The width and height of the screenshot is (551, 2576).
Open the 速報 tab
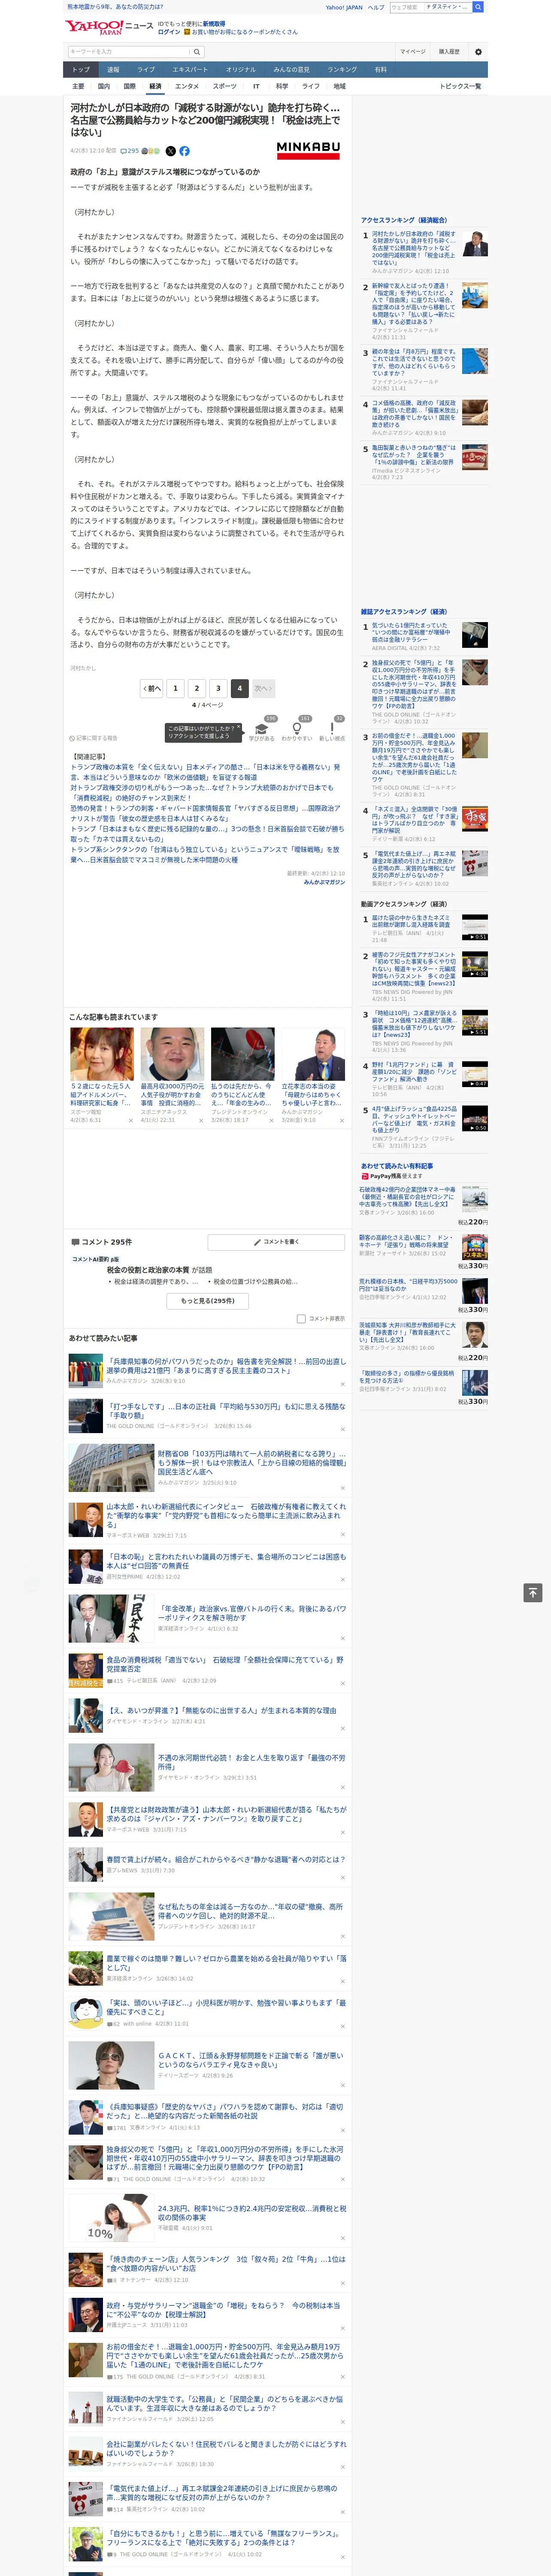[113, 70]
